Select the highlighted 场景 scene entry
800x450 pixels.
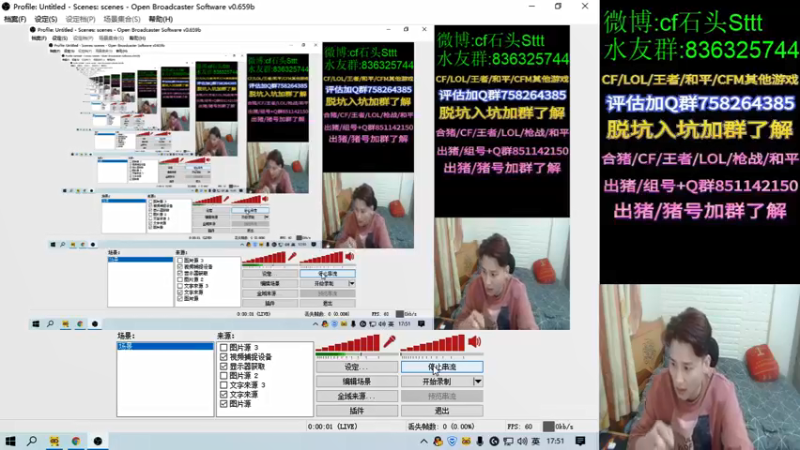(x=165, y=346)
